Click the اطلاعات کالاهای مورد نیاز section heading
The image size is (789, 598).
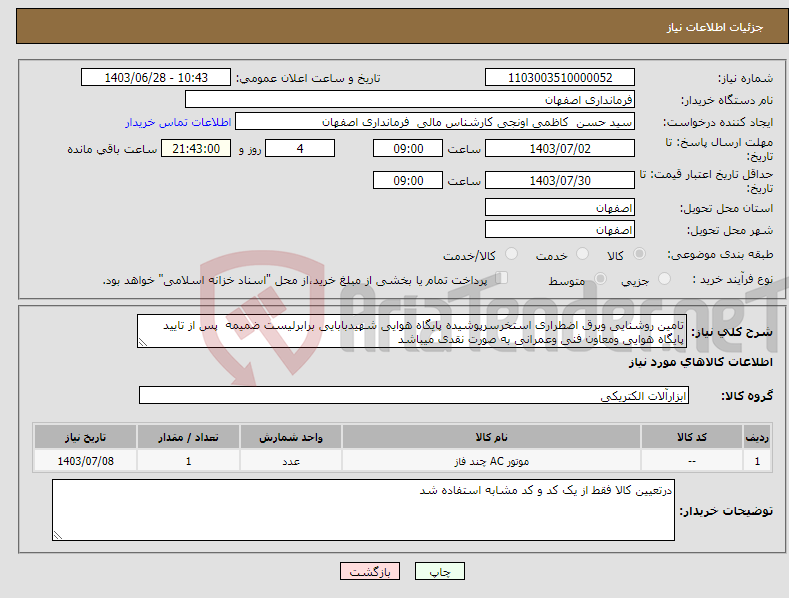point(700,362)
